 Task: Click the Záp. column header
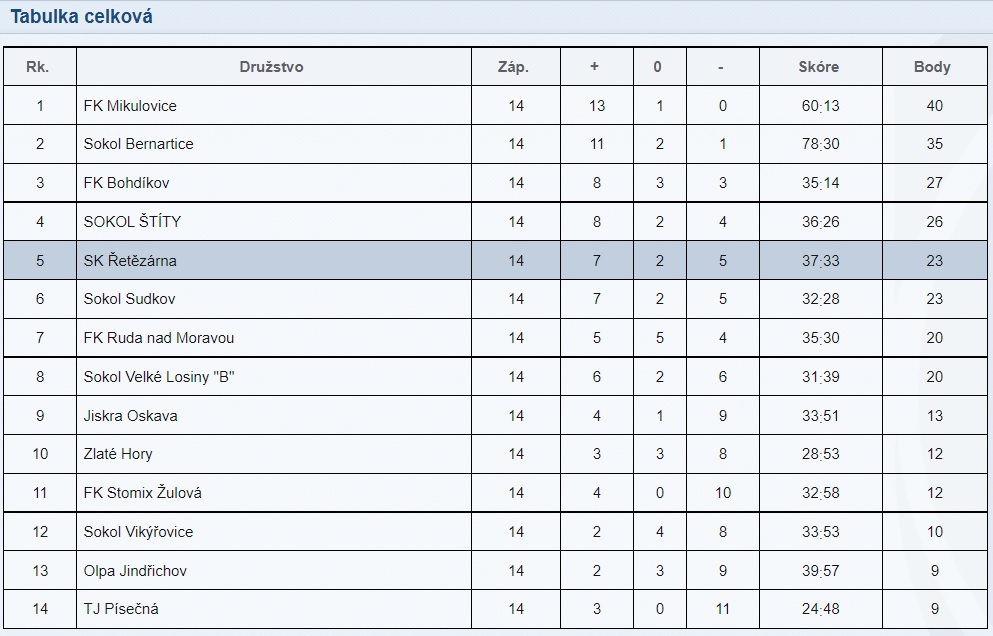pos(513,67)
